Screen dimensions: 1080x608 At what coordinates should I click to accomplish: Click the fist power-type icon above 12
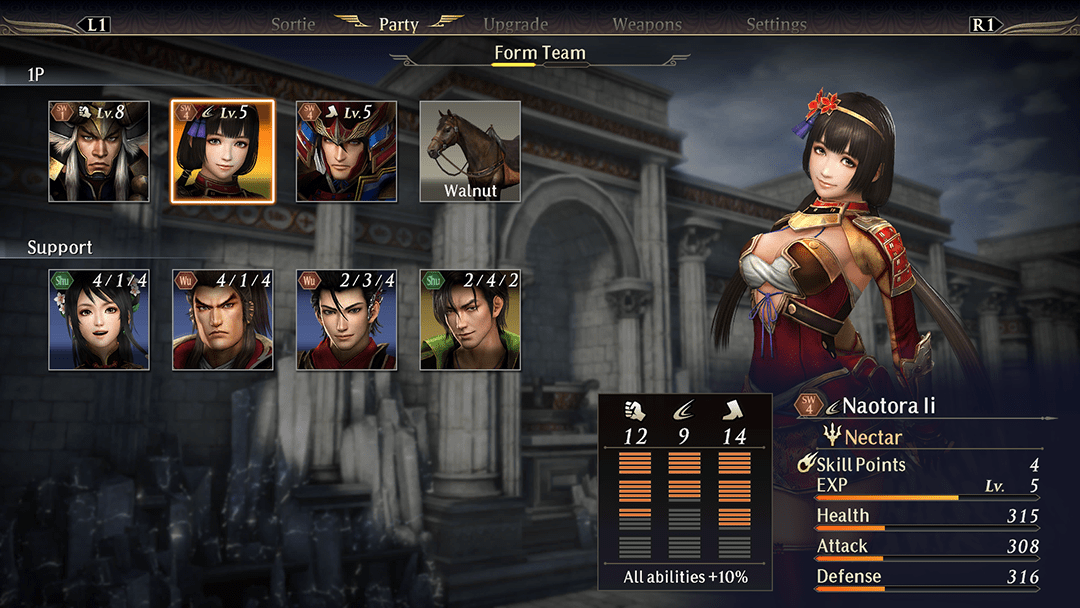pos(634,411)
